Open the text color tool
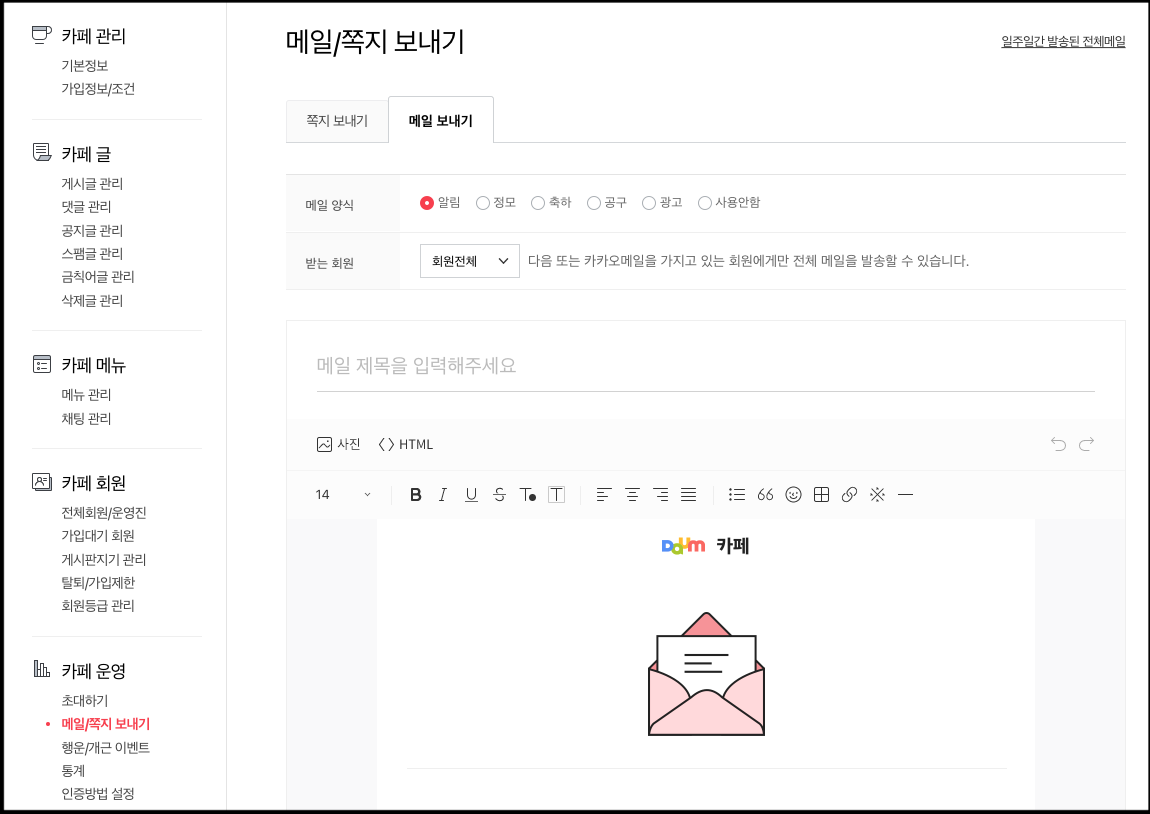Image resolution: width=1150 pixels, height=814 pixels. click(x=527, y=495)
